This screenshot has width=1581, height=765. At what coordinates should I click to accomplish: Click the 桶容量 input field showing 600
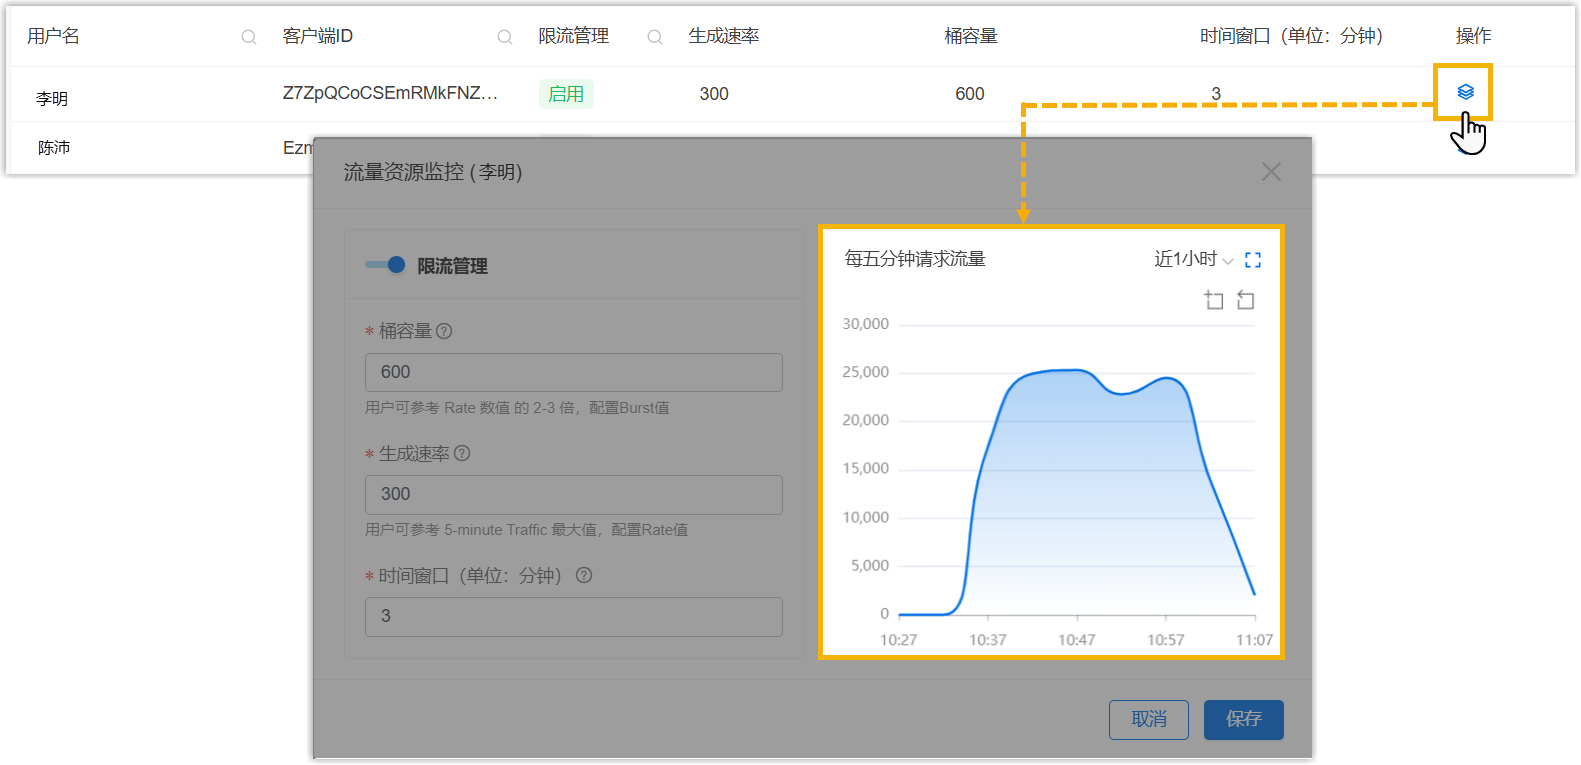(573, 372)
